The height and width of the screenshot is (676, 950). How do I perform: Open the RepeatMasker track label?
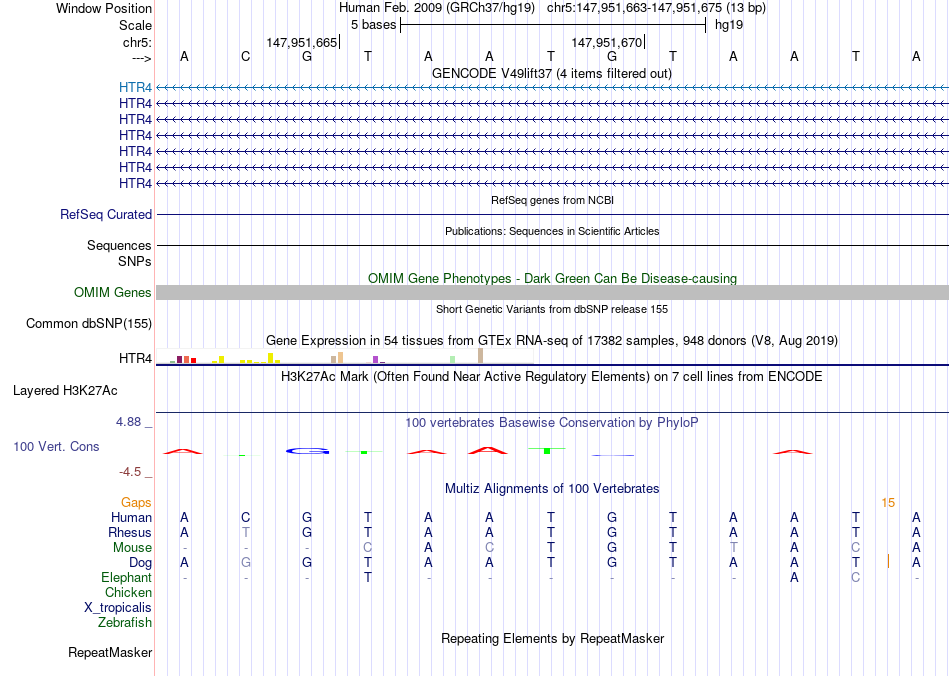(x=110, y=652)
